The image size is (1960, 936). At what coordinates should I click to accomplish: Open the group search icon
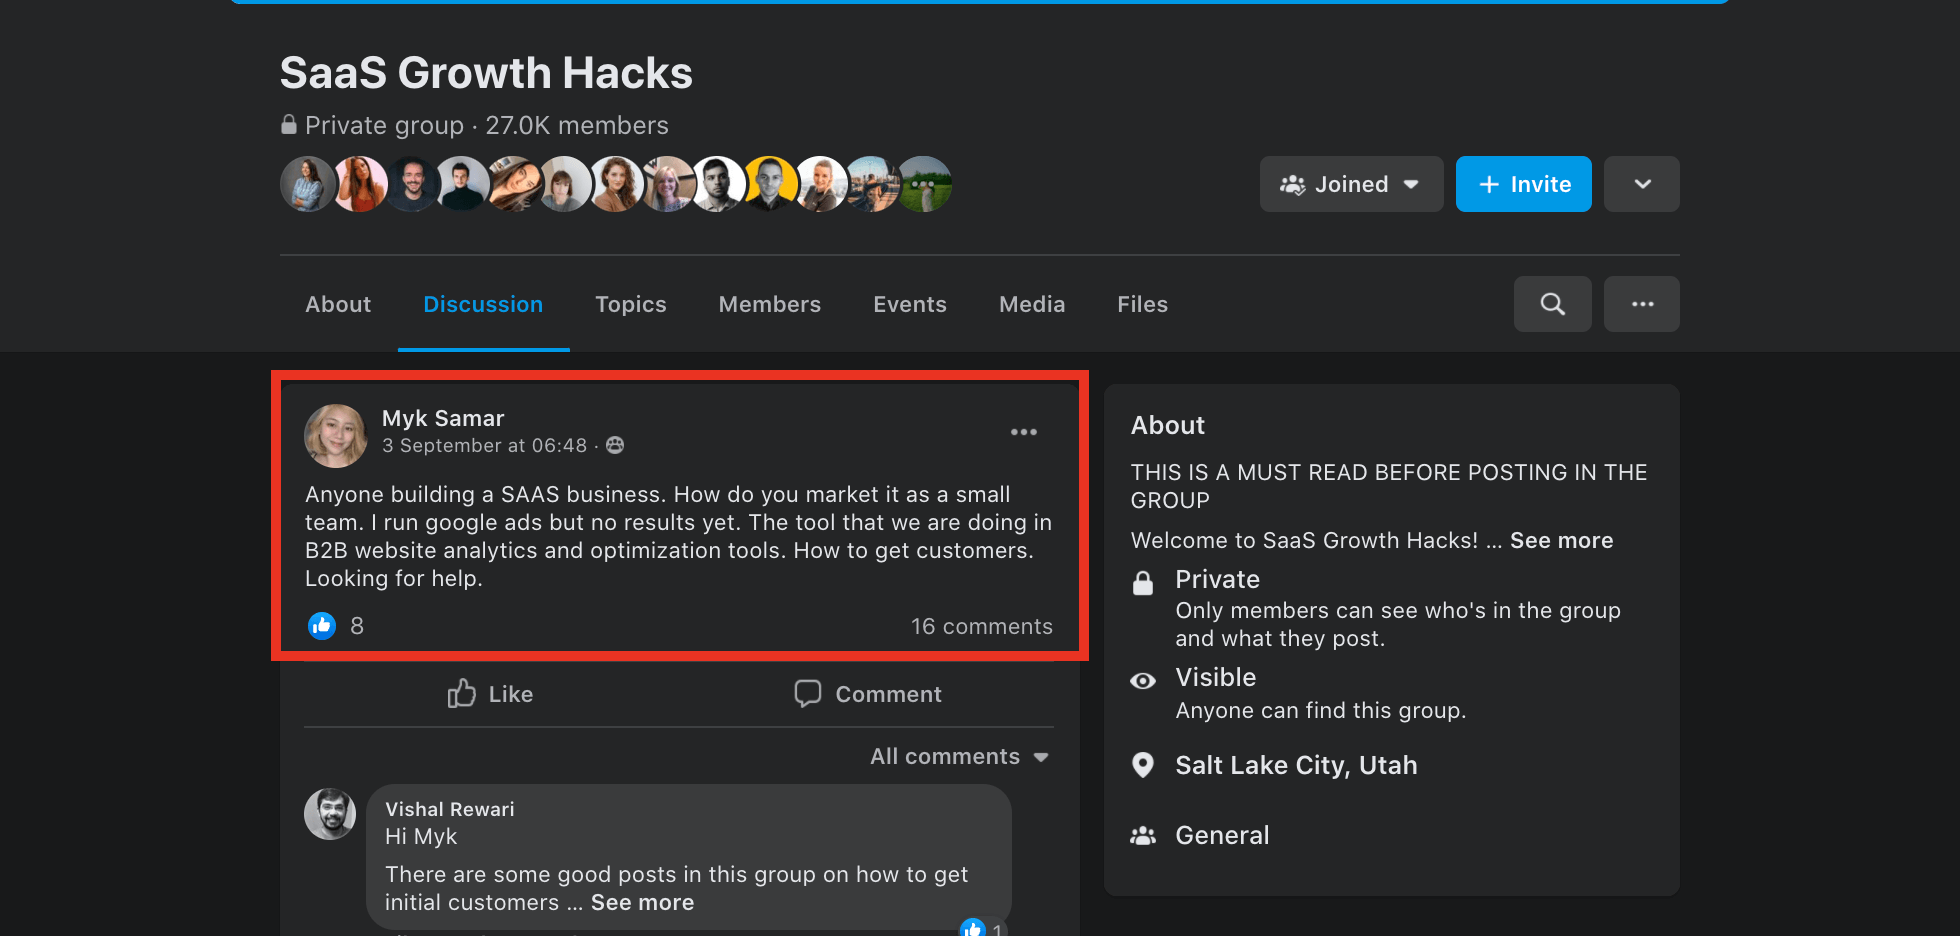click(1552, 304)
